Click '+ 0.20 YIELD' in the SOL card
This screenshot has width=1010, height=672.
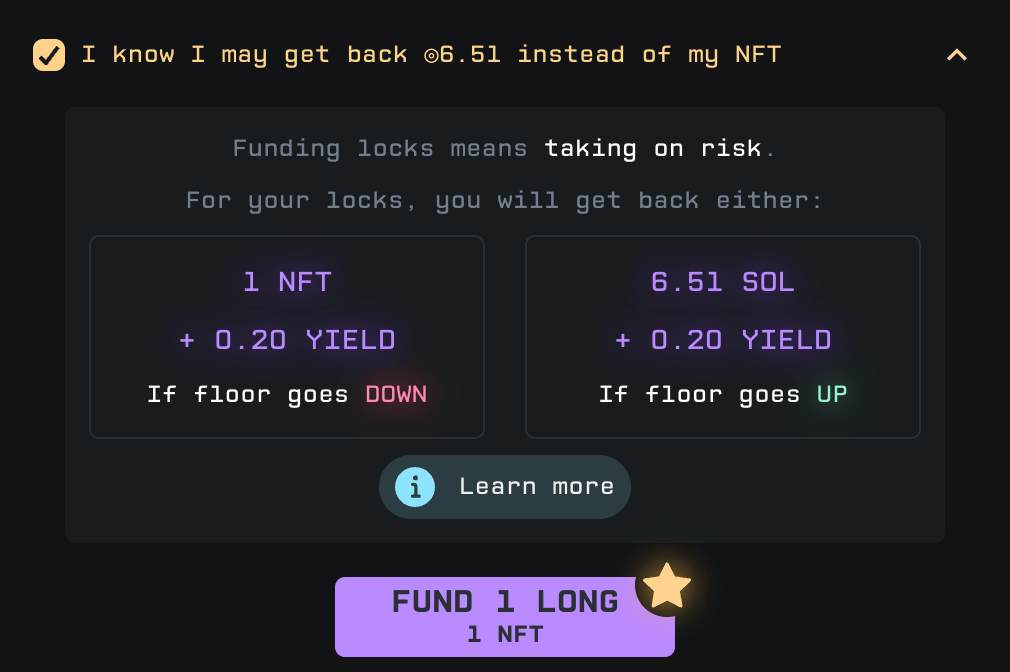[723, 340]
